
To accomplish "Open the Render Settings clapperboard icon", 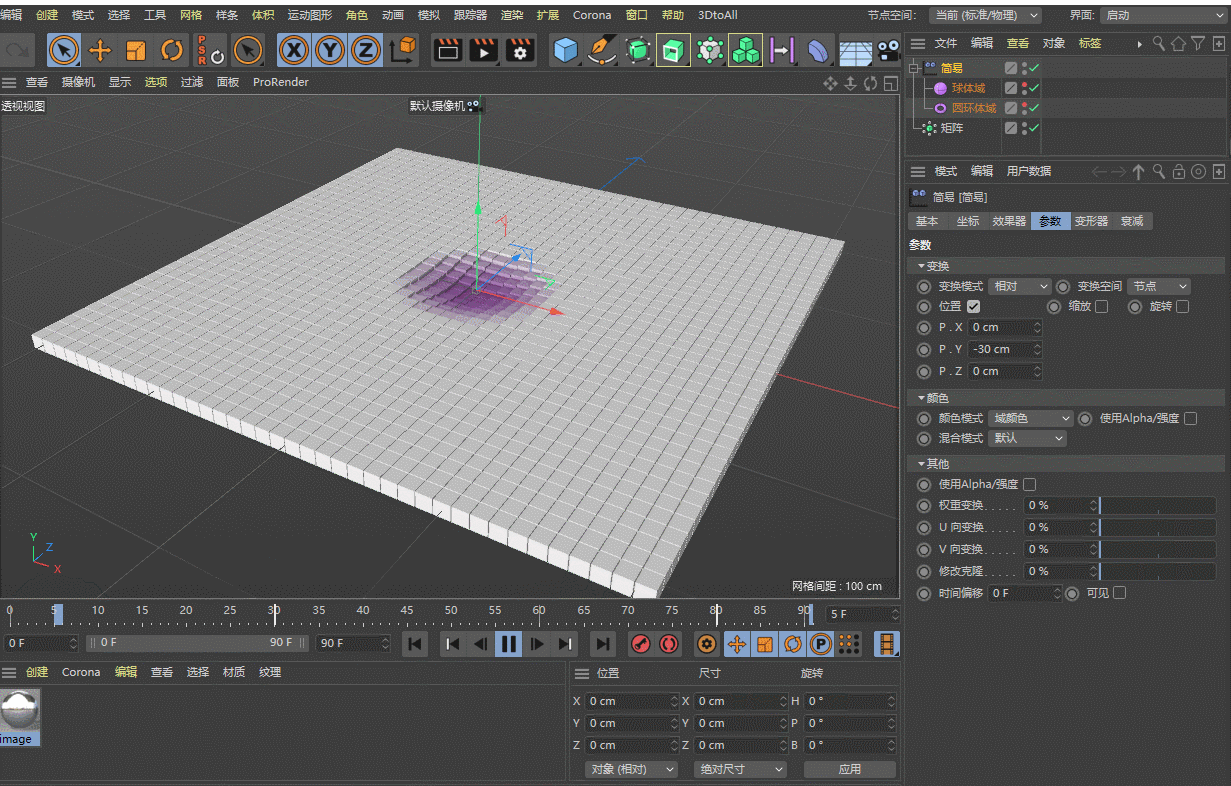I will coord(519,50).
